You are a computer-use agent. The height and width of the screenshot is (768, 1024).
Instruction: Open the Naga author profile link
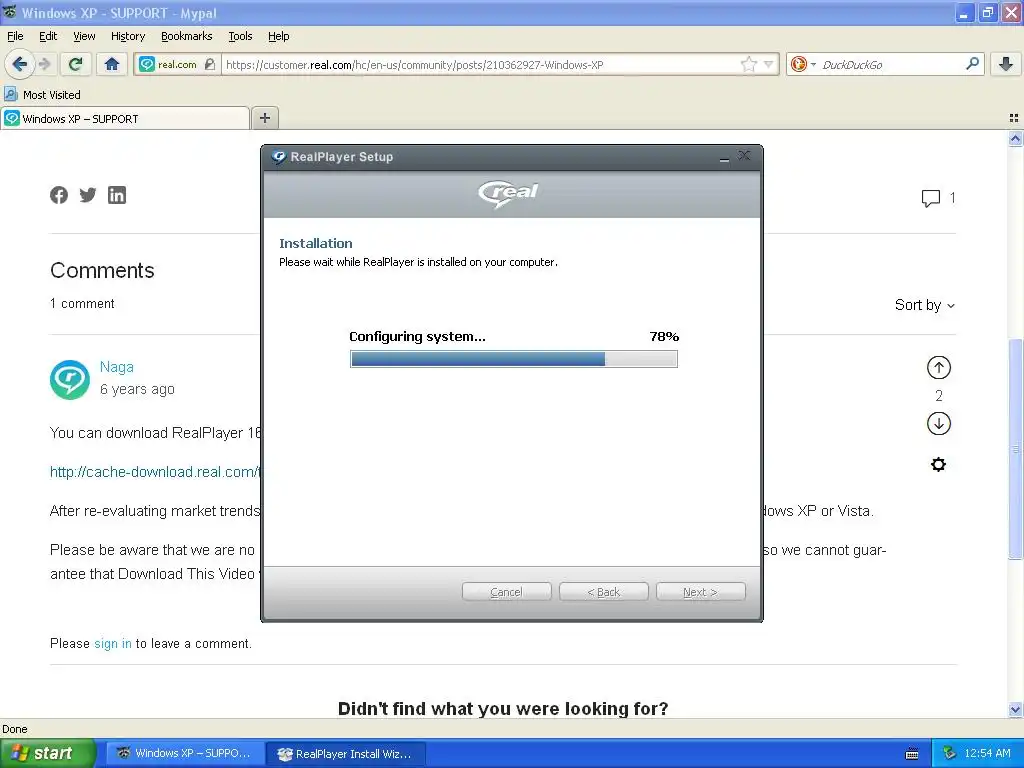116,367
